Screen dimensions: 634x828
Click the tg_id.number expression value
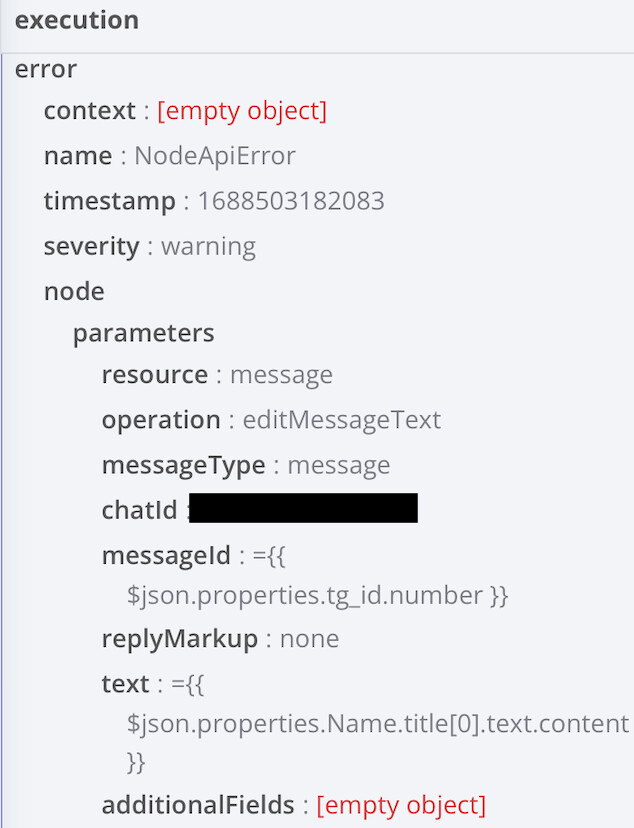317,596
